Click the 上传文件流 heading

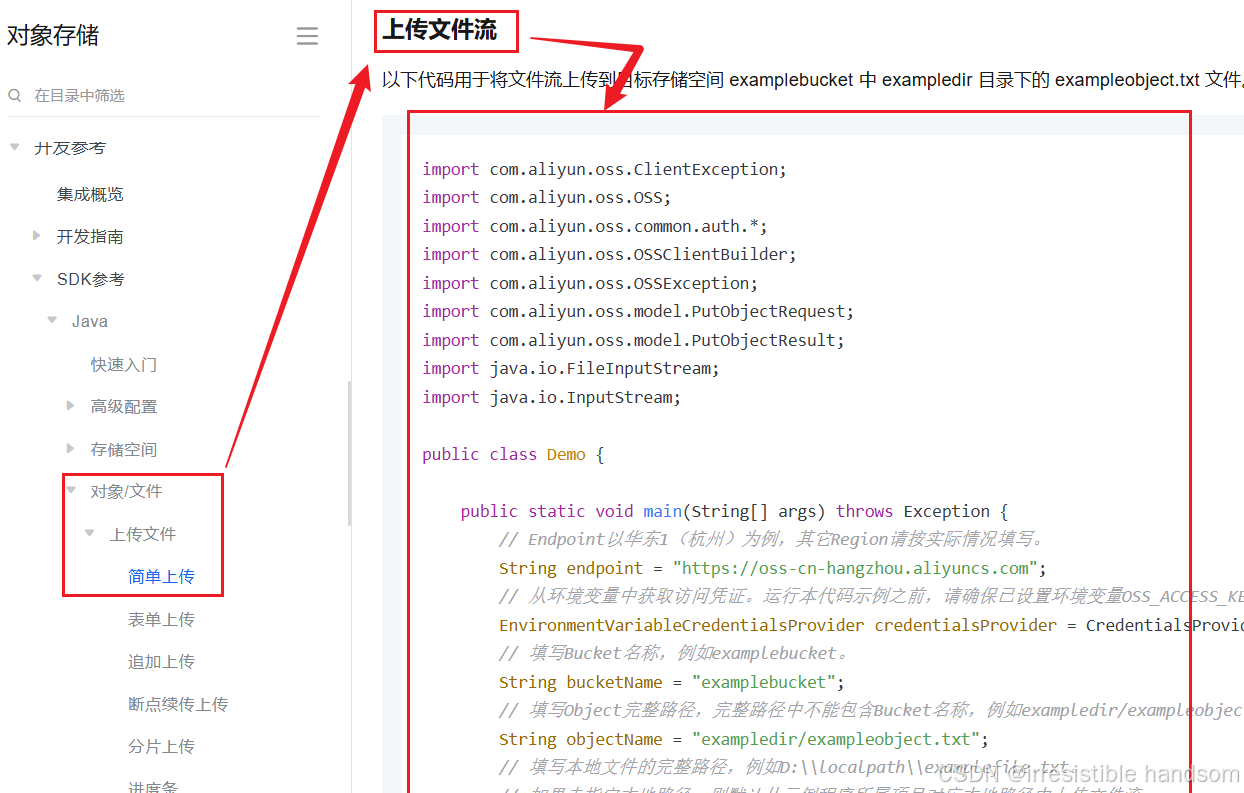pos(440,30)
